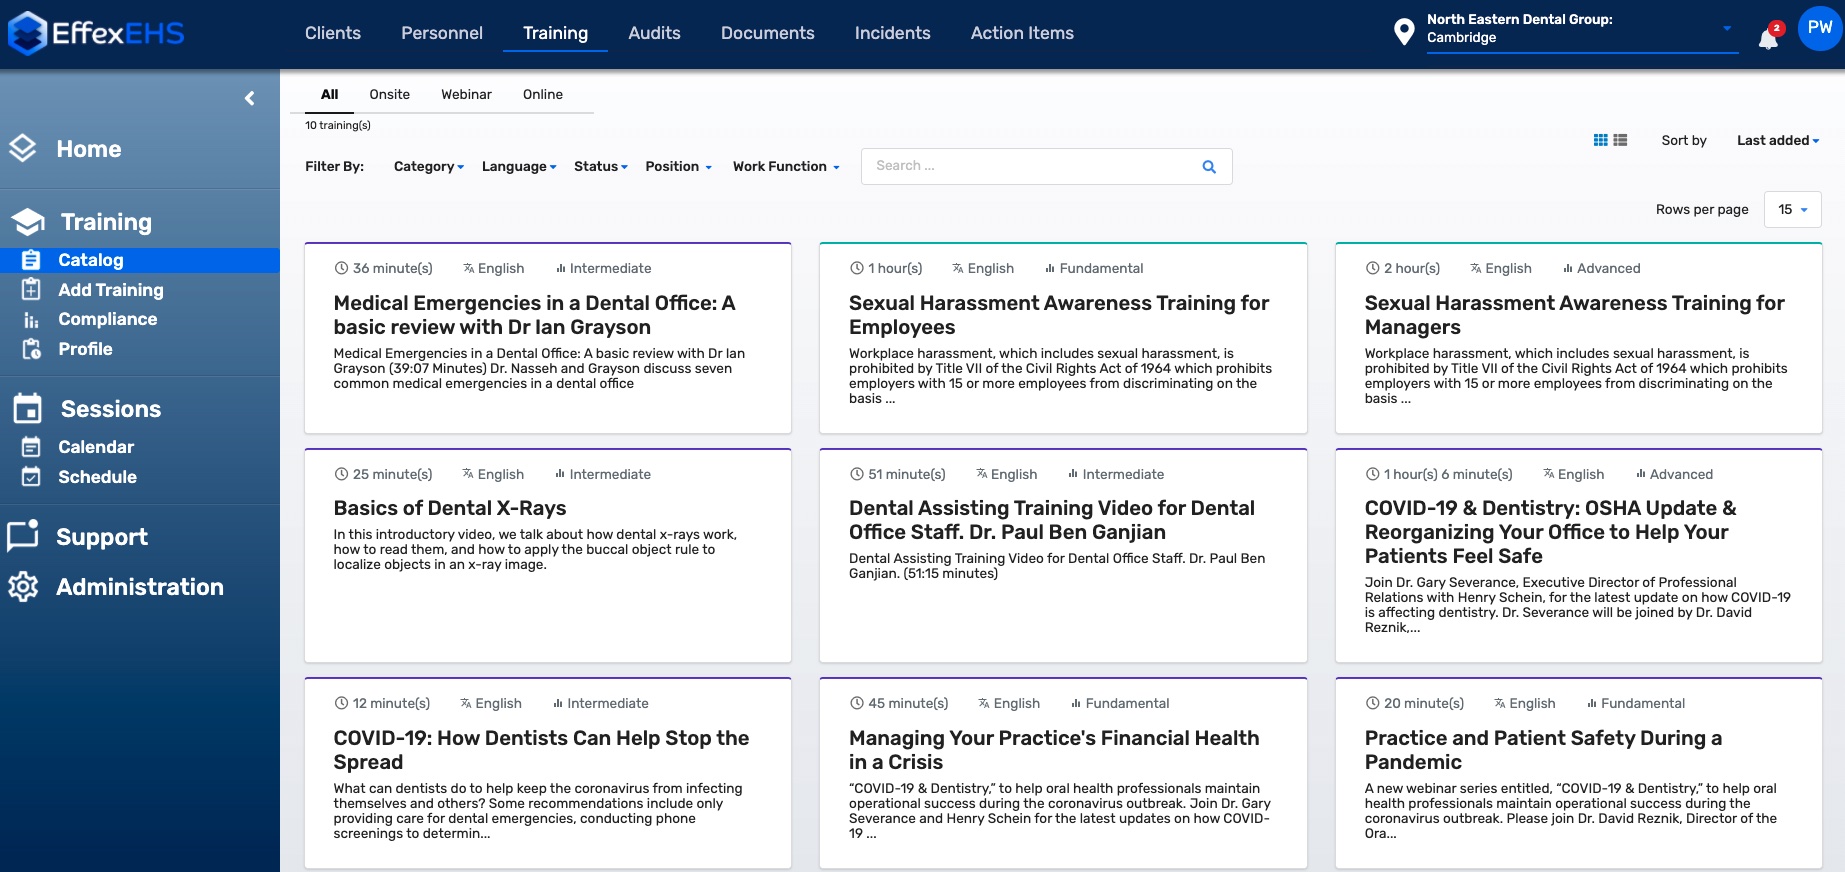Screen dimensions: 1845x872
Task: Open the notifications bell
Action: [1769, 38]
